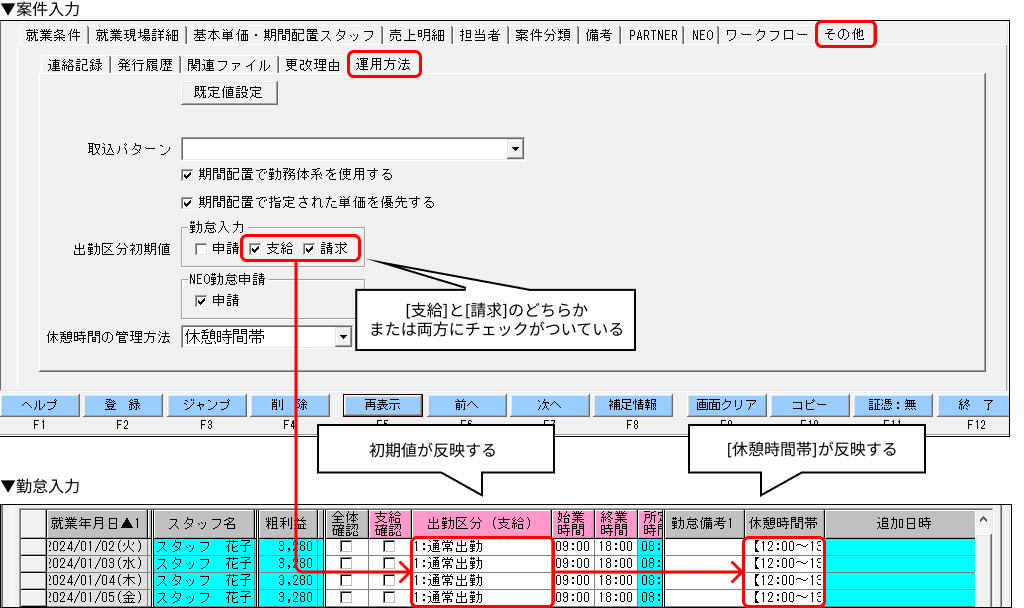Select row header for 2024/01/02 row
The image size is (1024, 608).
tap(33, 546)
